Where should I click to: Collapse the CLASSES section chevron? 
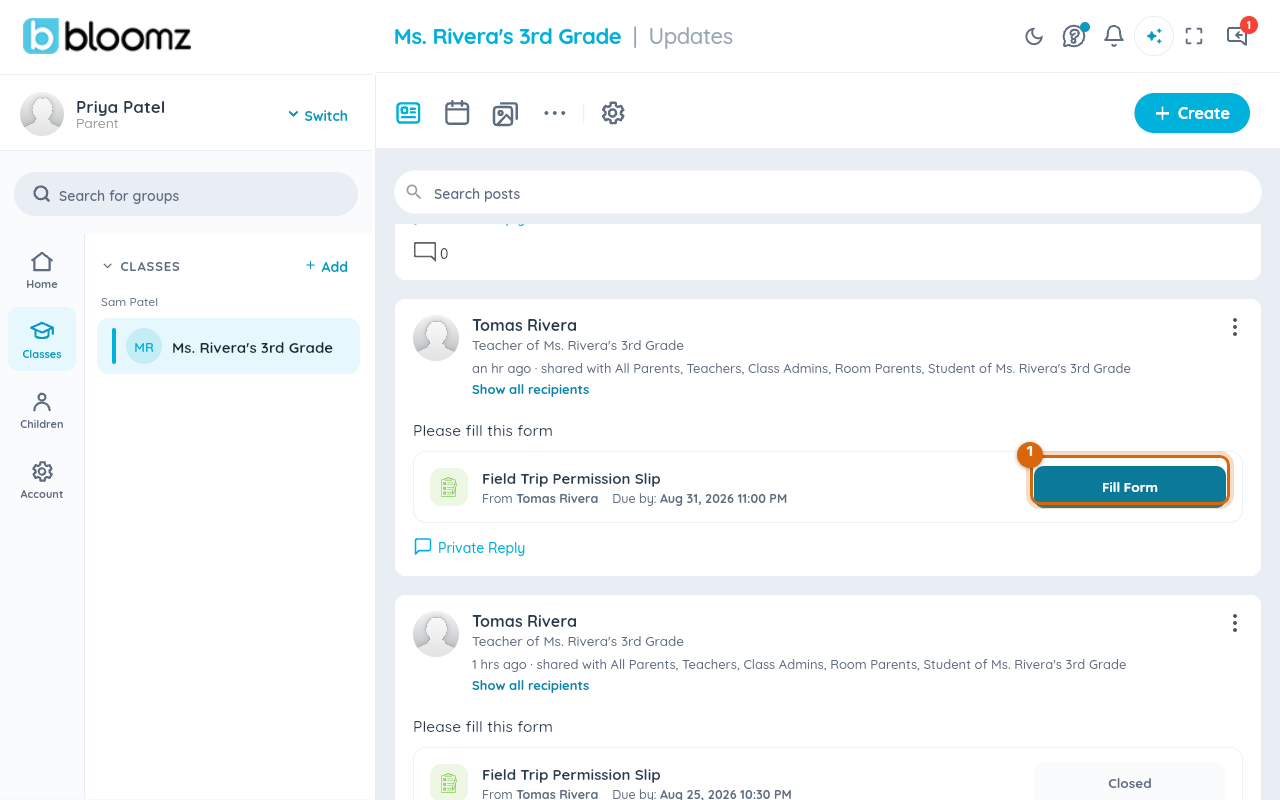[108, 266]
